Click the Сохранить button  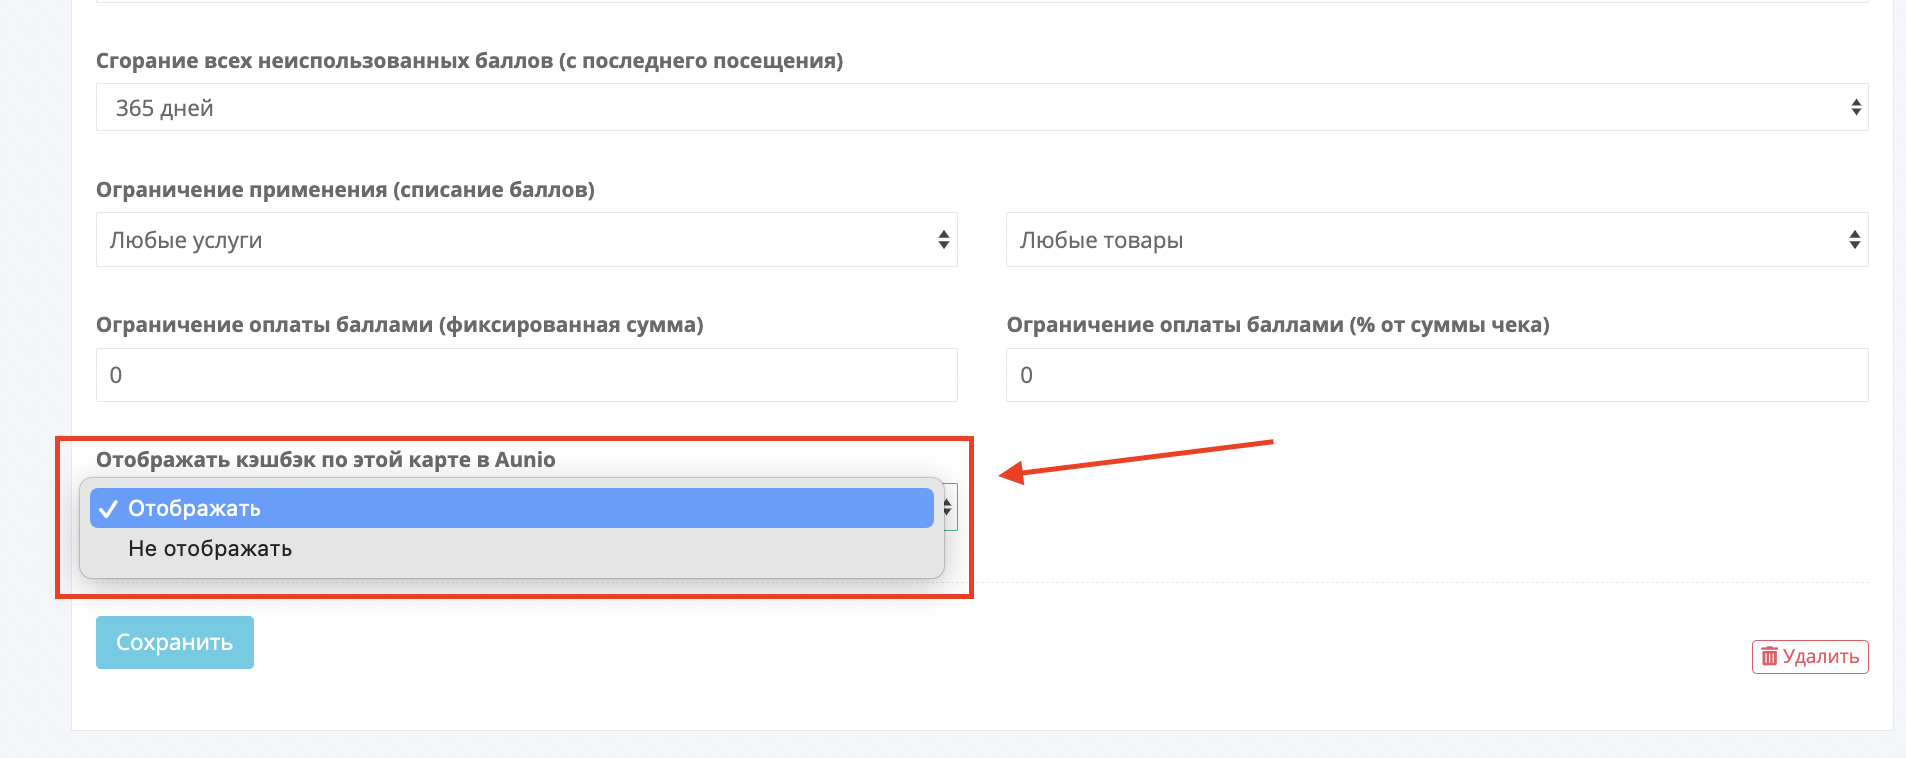click(x=175, y=642)
